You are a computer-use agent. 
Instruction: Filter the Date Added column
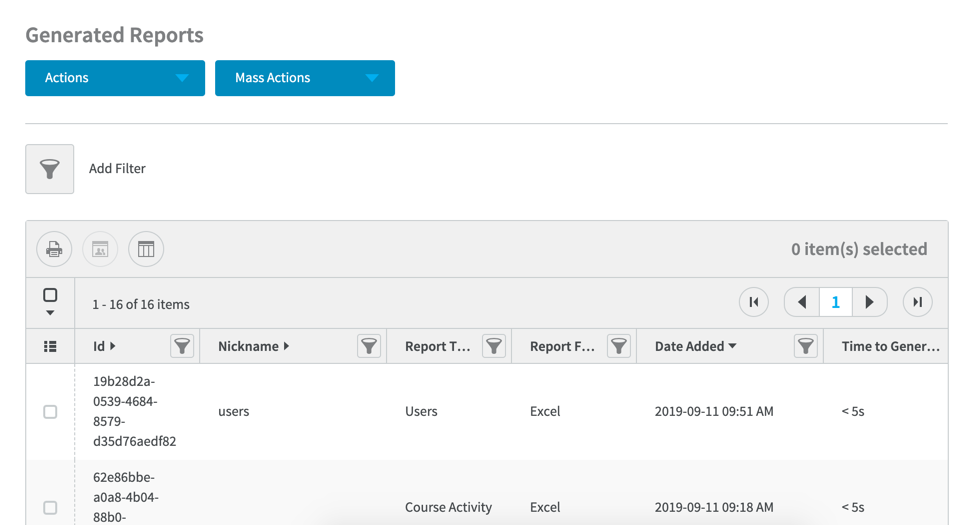(x=806, y=346)
